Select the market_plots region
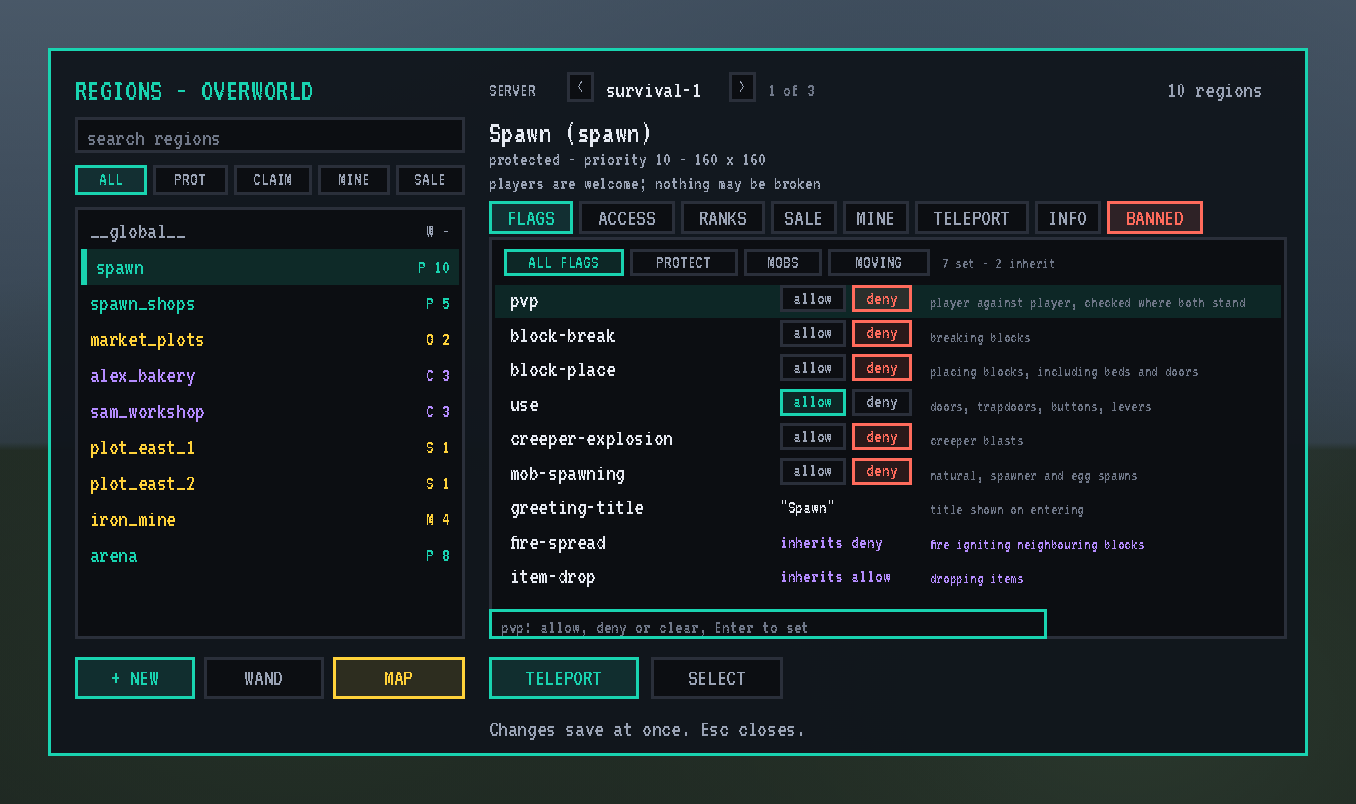This screenshot has width=1356, height=804. coord(270,340)
